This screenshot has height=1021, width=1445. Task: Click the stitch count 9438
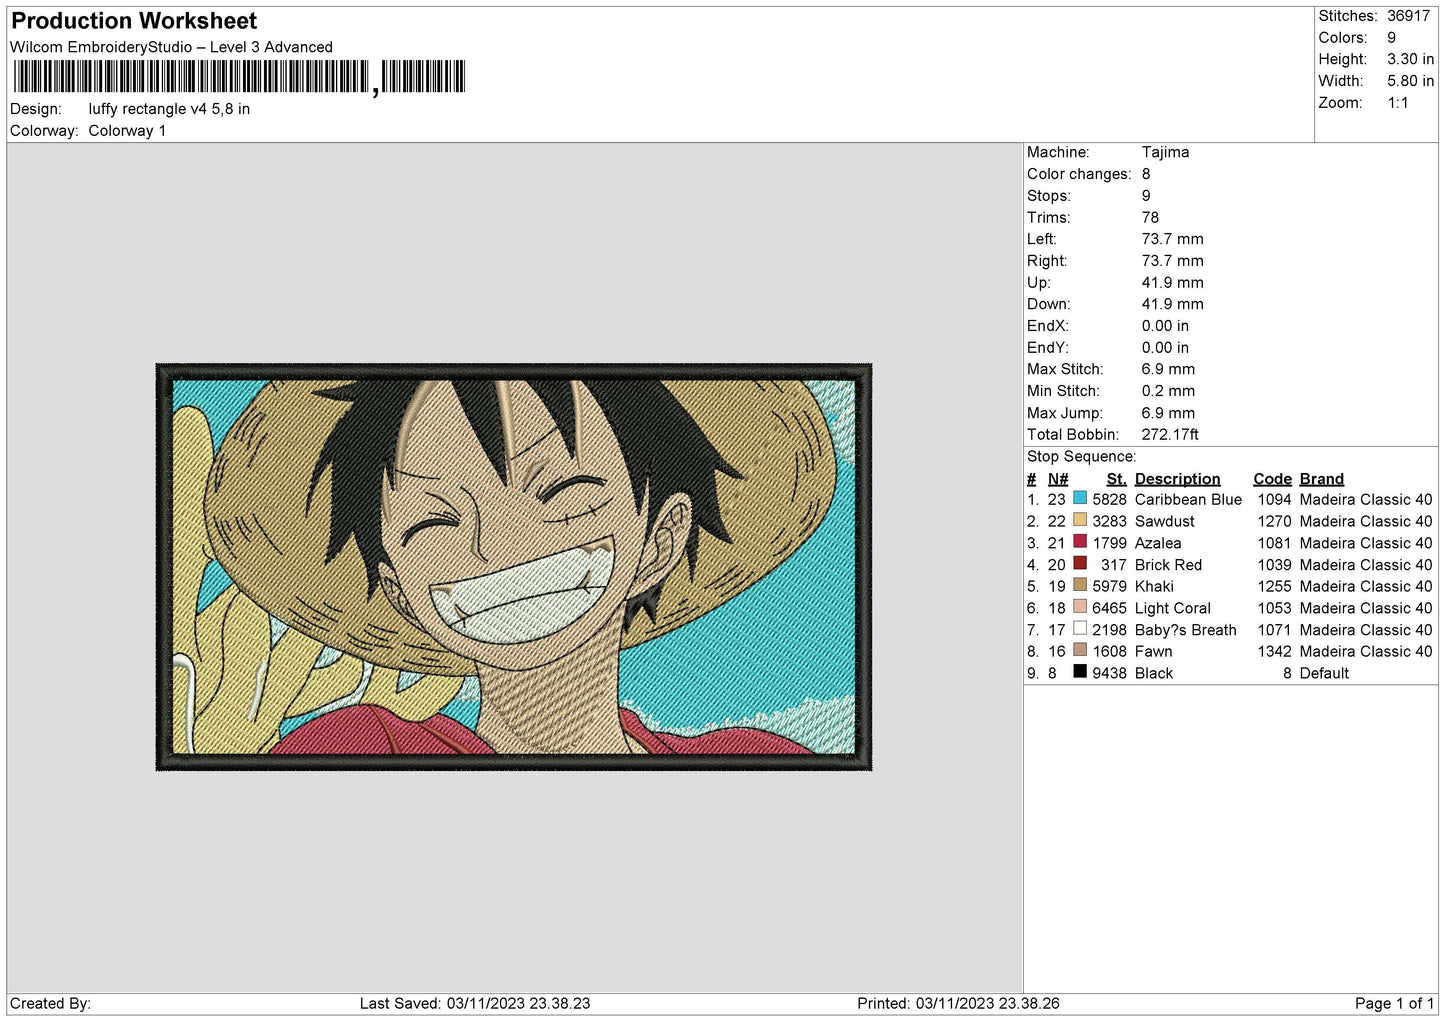coord(1109,674)
